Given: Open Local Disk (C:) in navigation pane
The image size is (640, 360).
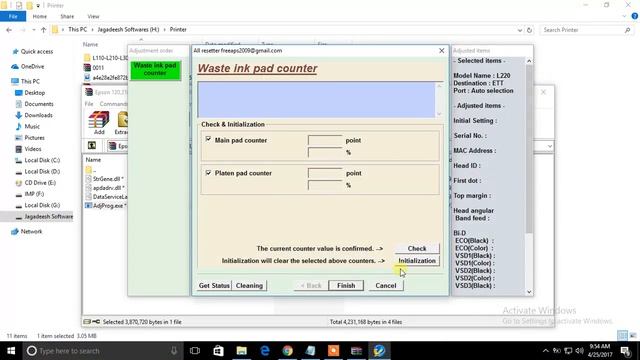Looking at the screenshot, I should pos(42,160).
